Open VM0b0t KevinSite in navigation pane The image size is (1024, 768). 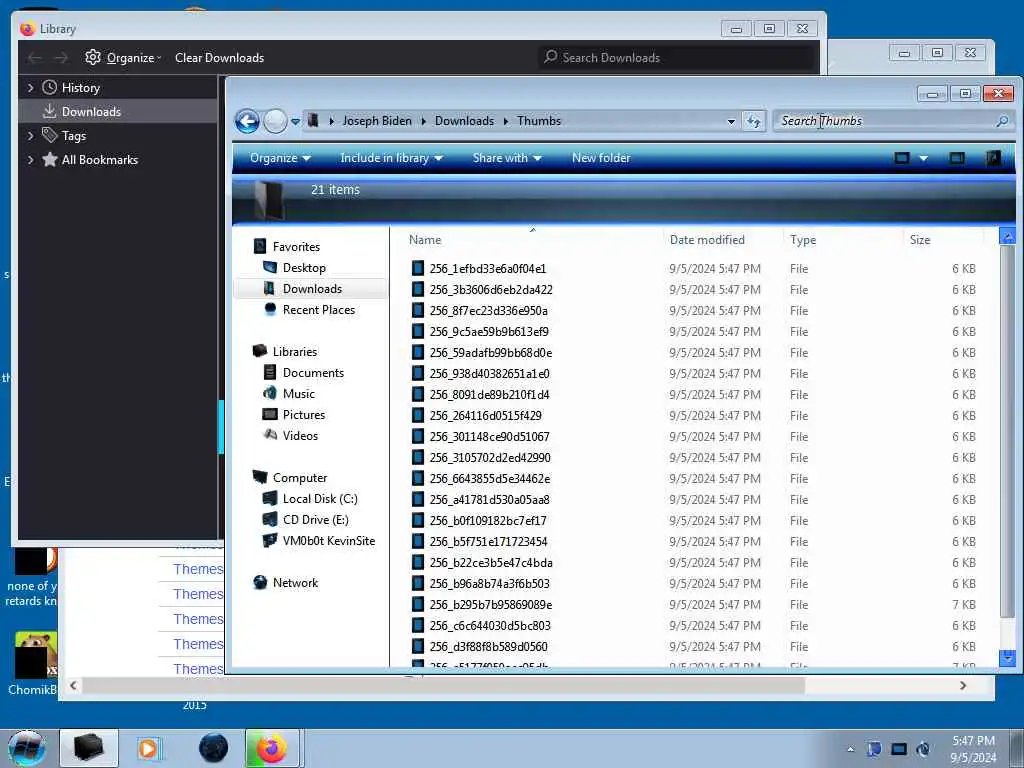point(328,541)
